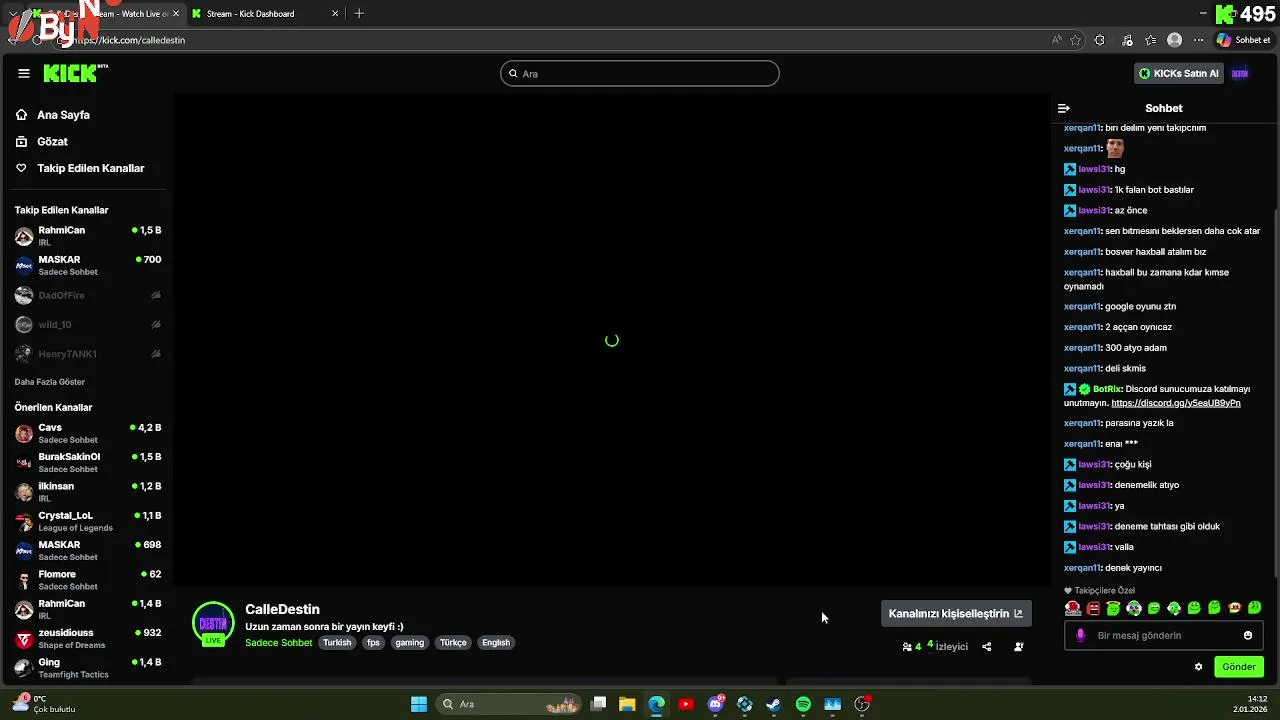Open MASKAR followed channel with 700 viewers
The height and width of the screenshot is (720, 1280).
(x=88, y=265)
